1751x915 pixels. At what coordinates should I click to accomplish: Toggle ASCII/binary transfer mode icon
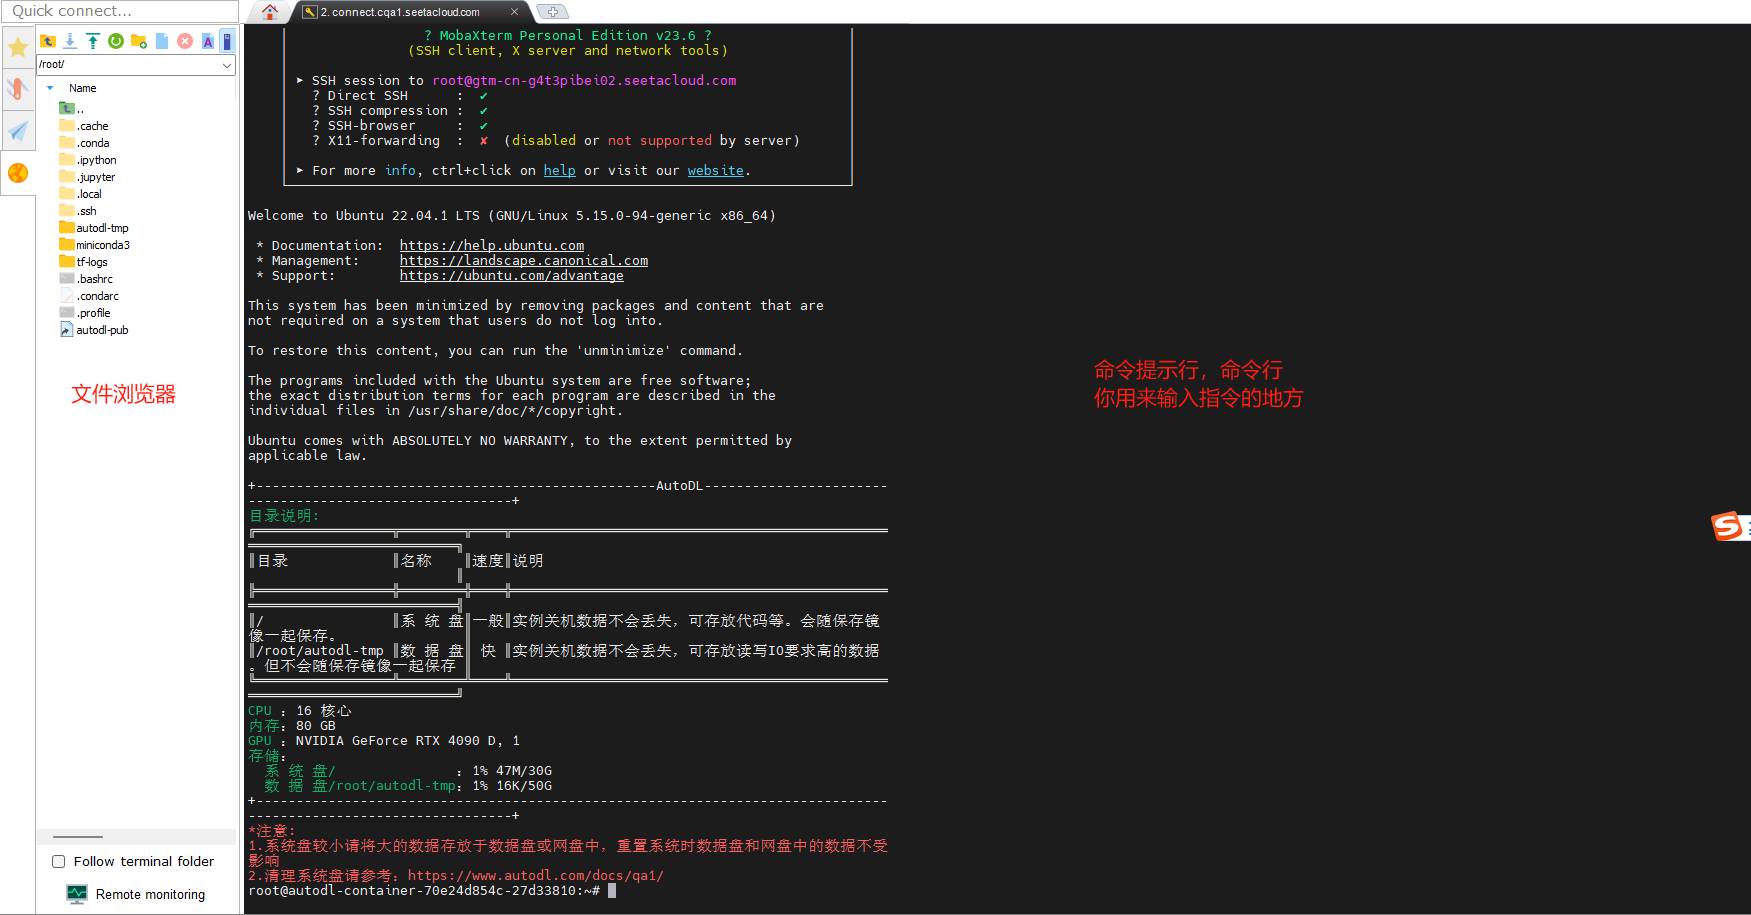[208, 41]
